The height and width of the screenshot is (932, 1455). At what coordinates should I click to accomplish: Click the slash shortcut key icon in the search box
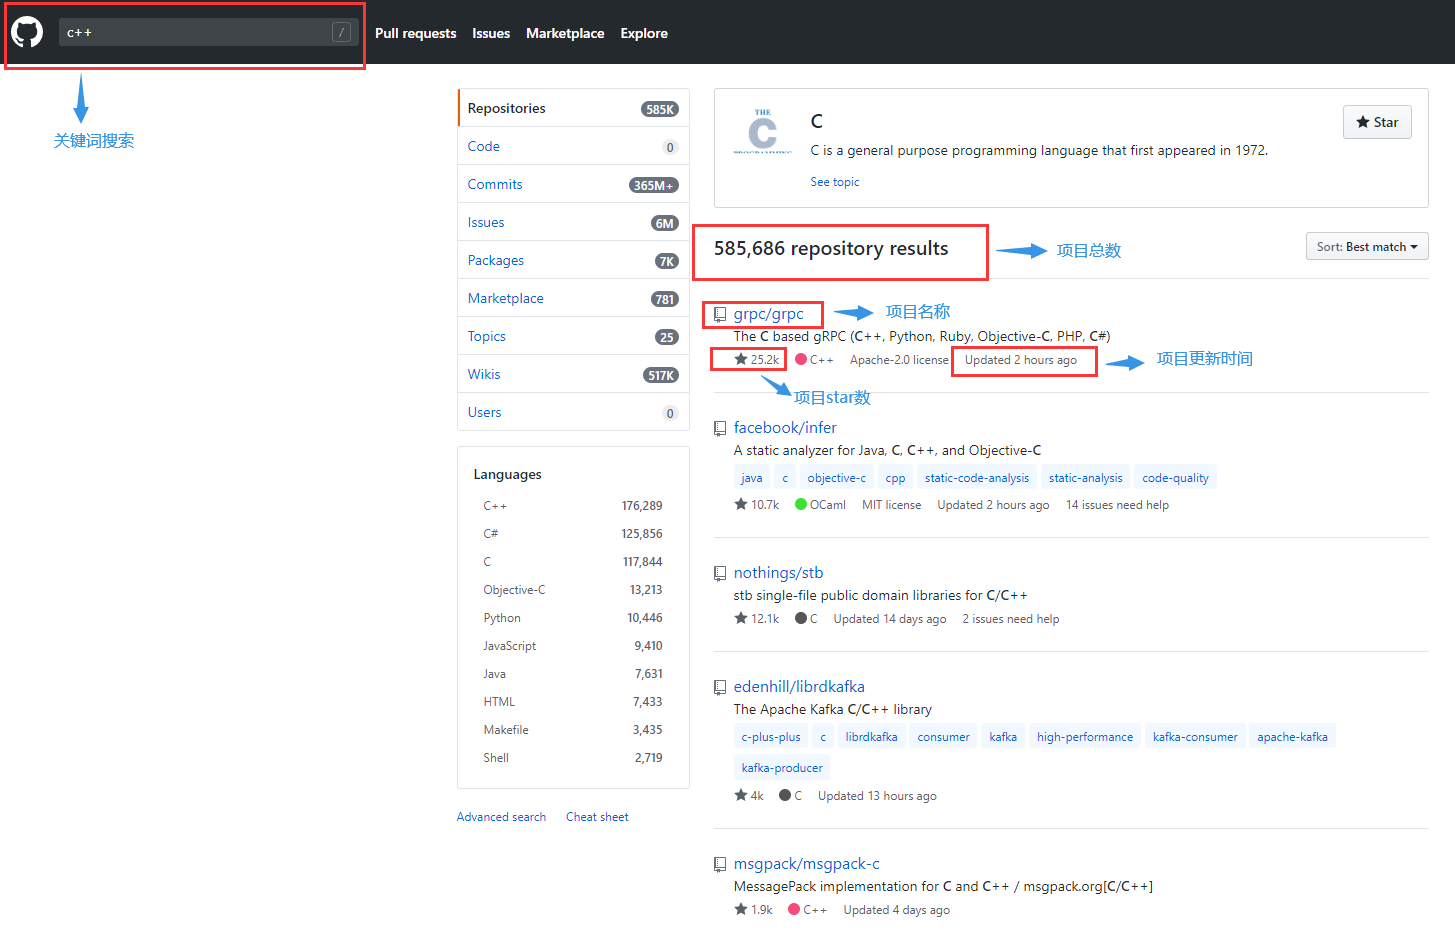point(341,32)
